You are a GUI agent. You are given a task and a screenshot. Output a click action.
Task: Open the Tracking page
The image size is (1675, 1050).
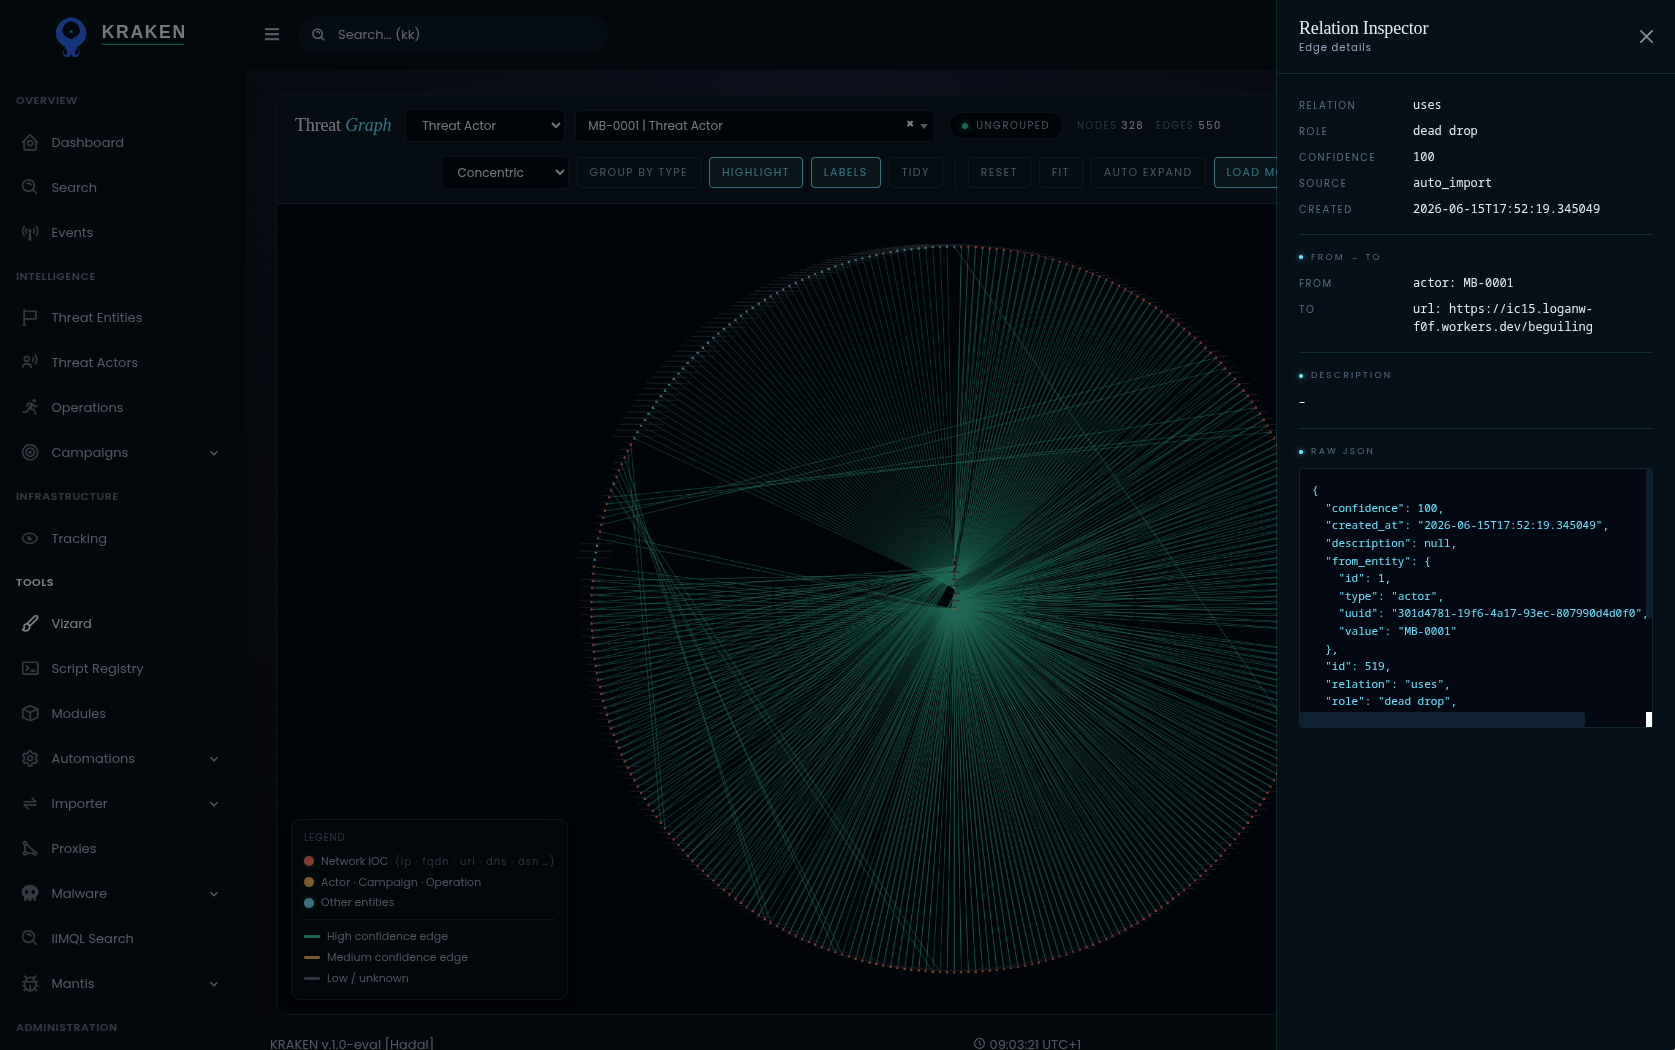[78, 539]
